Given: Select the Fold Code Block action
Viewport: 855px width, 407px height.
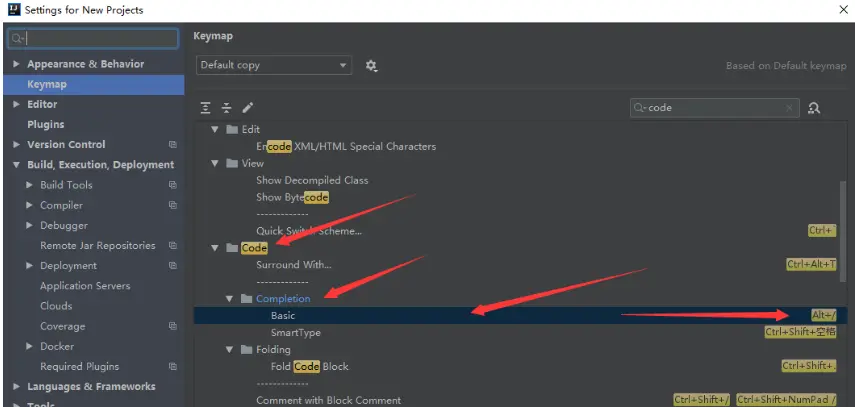Looking at the screenshot, I should point(515,366).
